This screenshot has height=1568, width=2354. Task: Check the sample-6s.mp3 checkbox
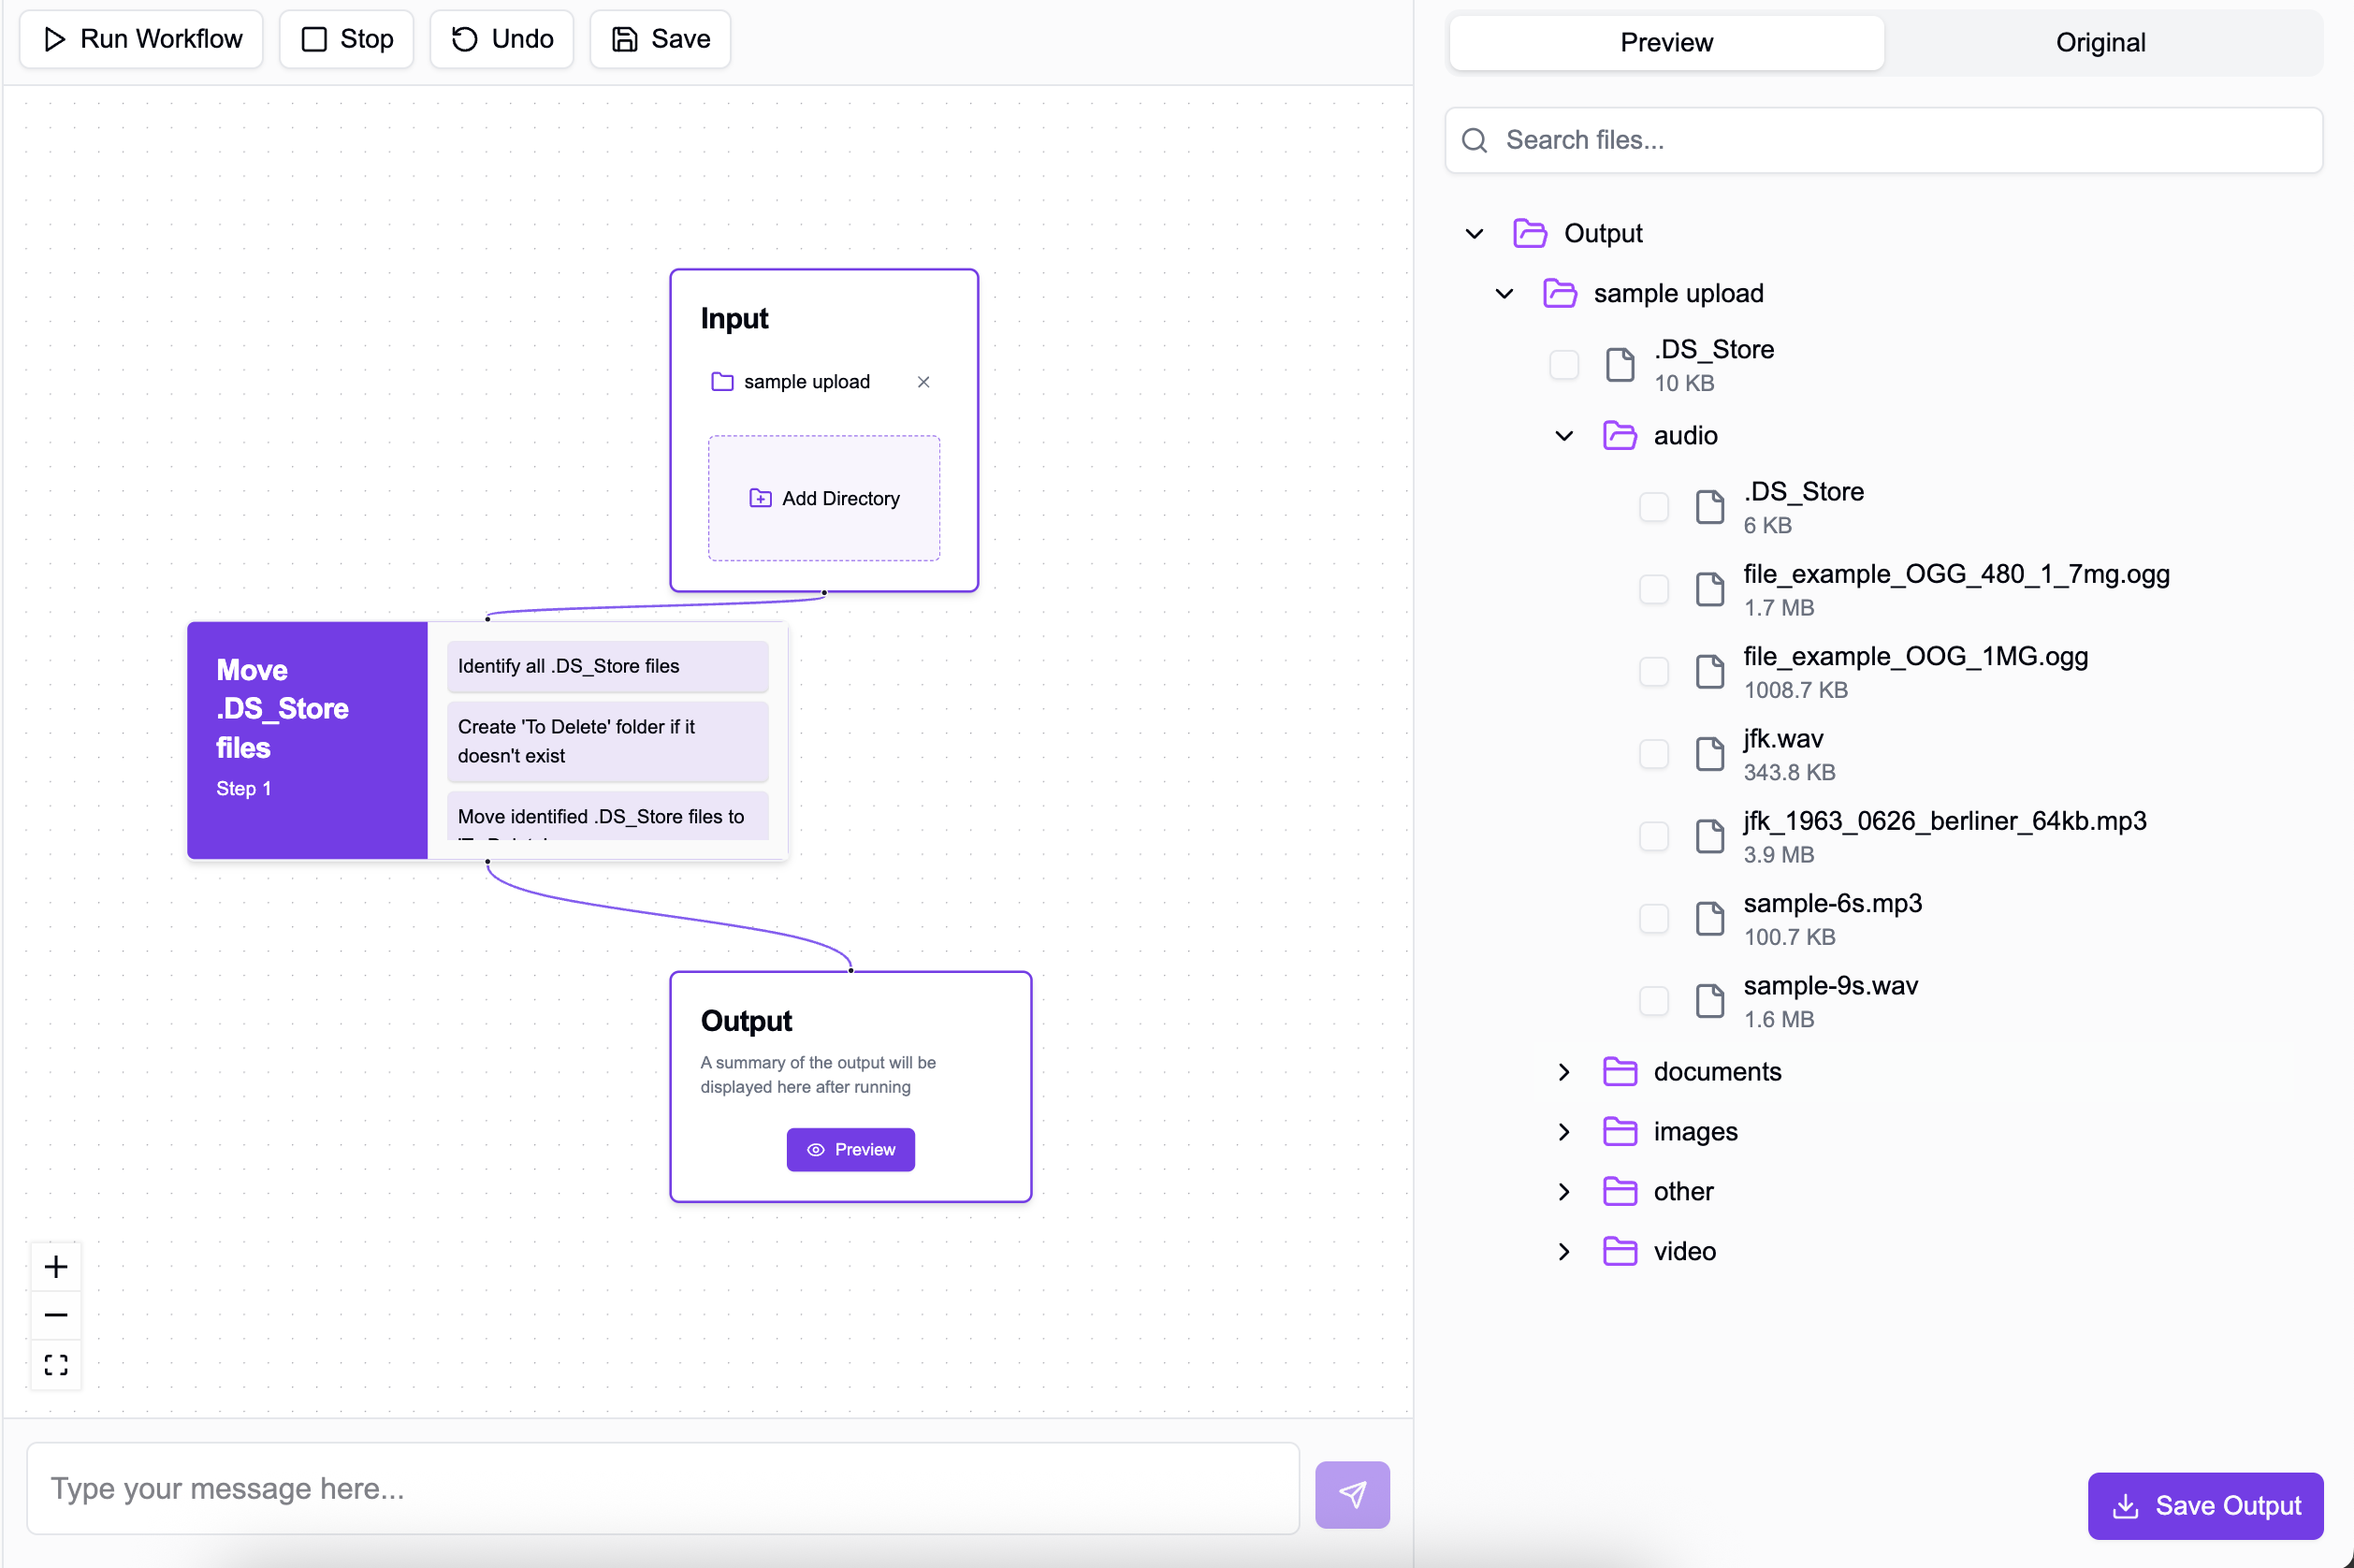pos(1654,918)
